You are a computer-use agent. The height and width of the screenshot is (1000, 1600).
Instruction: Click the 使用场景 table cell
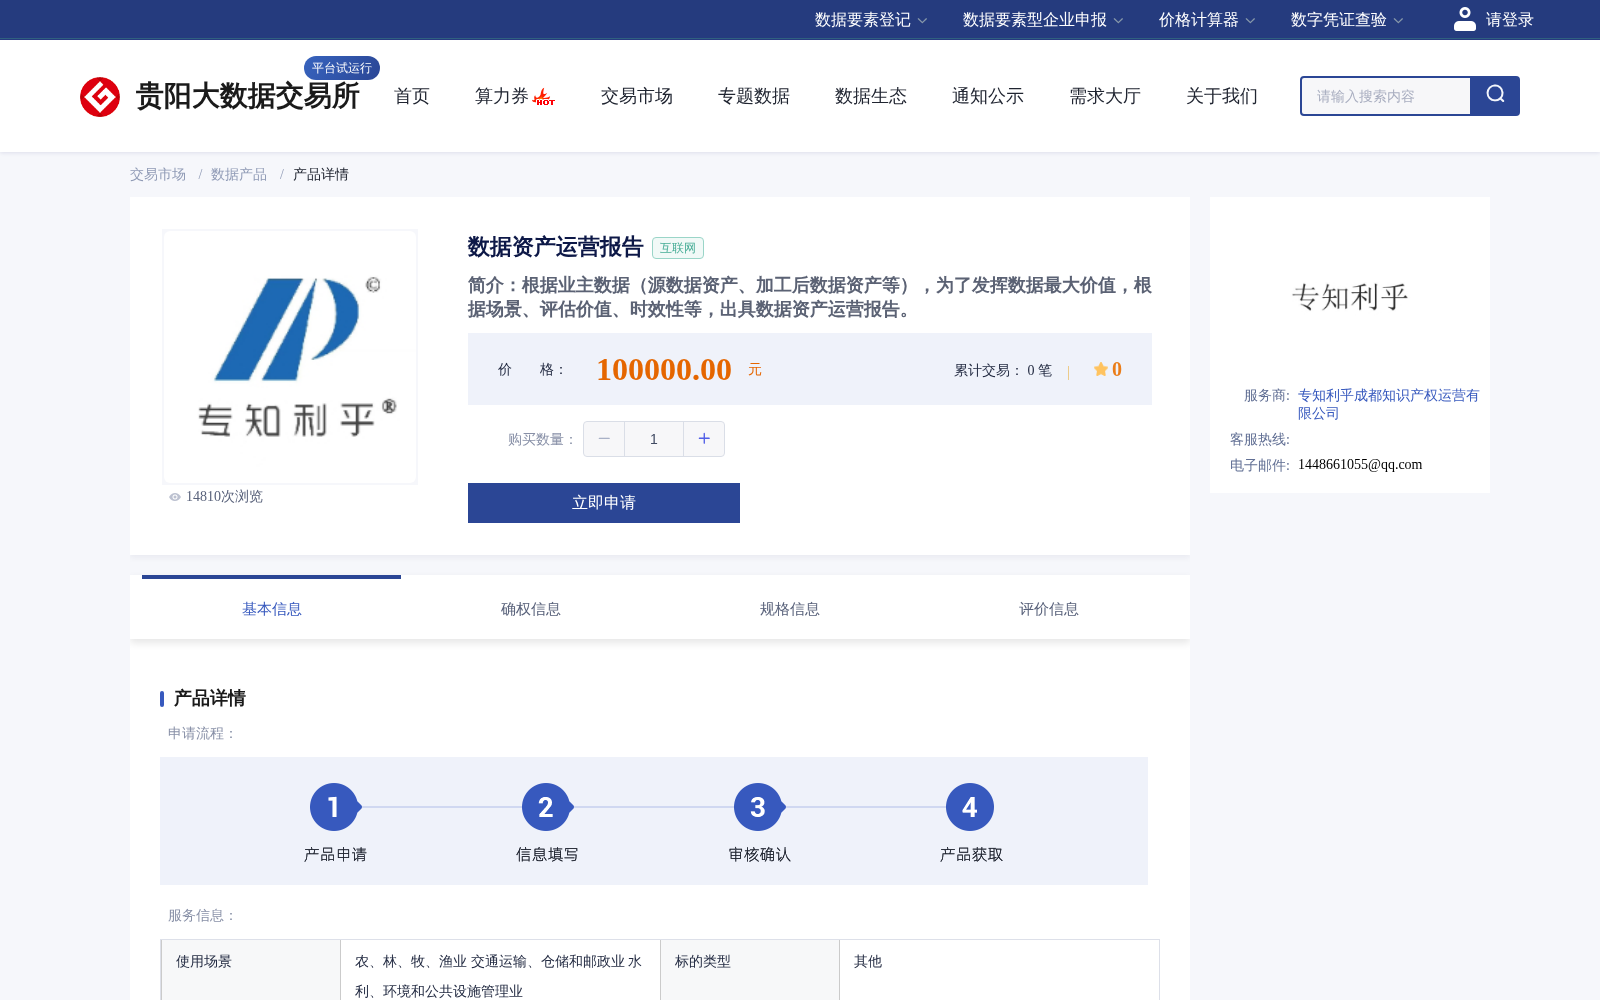click(251, 970)
